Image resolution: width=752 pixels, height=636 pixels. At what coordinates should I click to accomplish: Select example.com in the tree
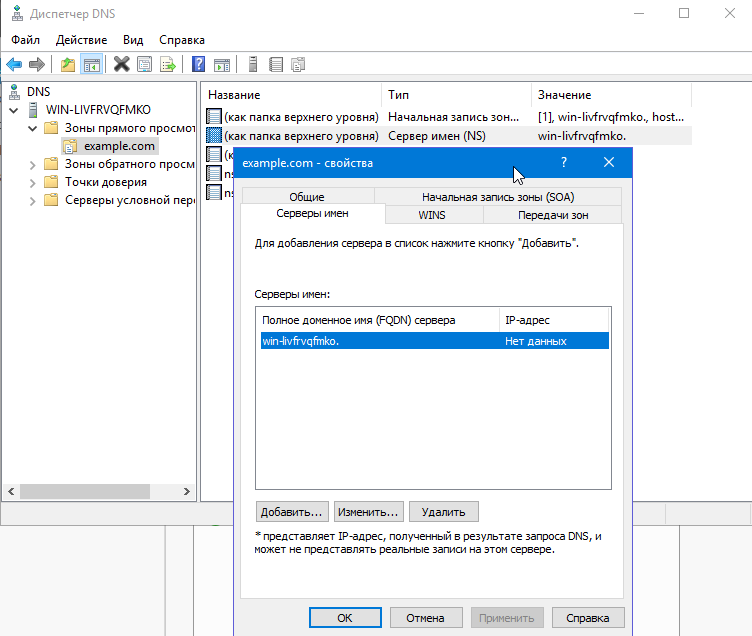[x=119, y=146]
